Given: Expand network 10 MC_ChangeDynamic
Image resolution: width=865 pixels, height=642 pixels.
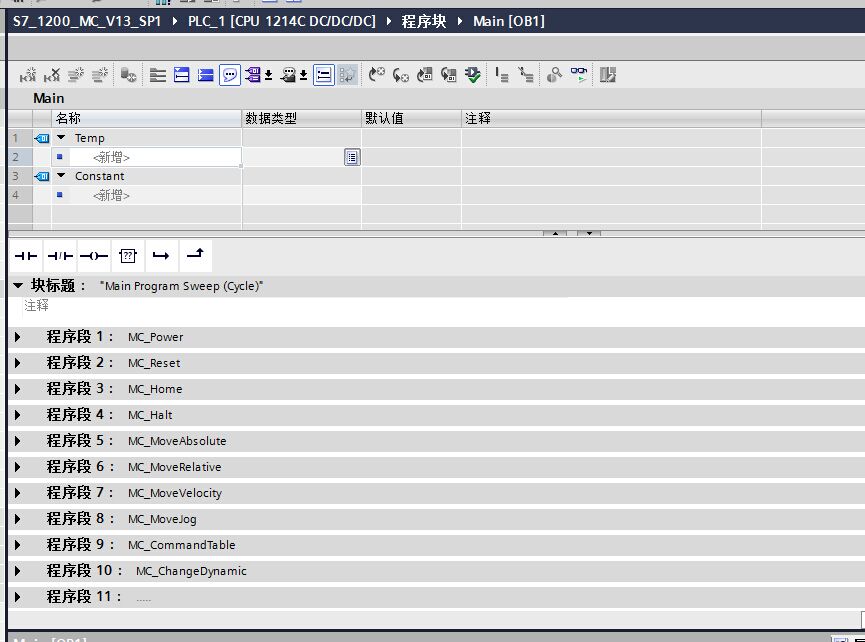Looking at the screenshot, I should tap(18, 570).
